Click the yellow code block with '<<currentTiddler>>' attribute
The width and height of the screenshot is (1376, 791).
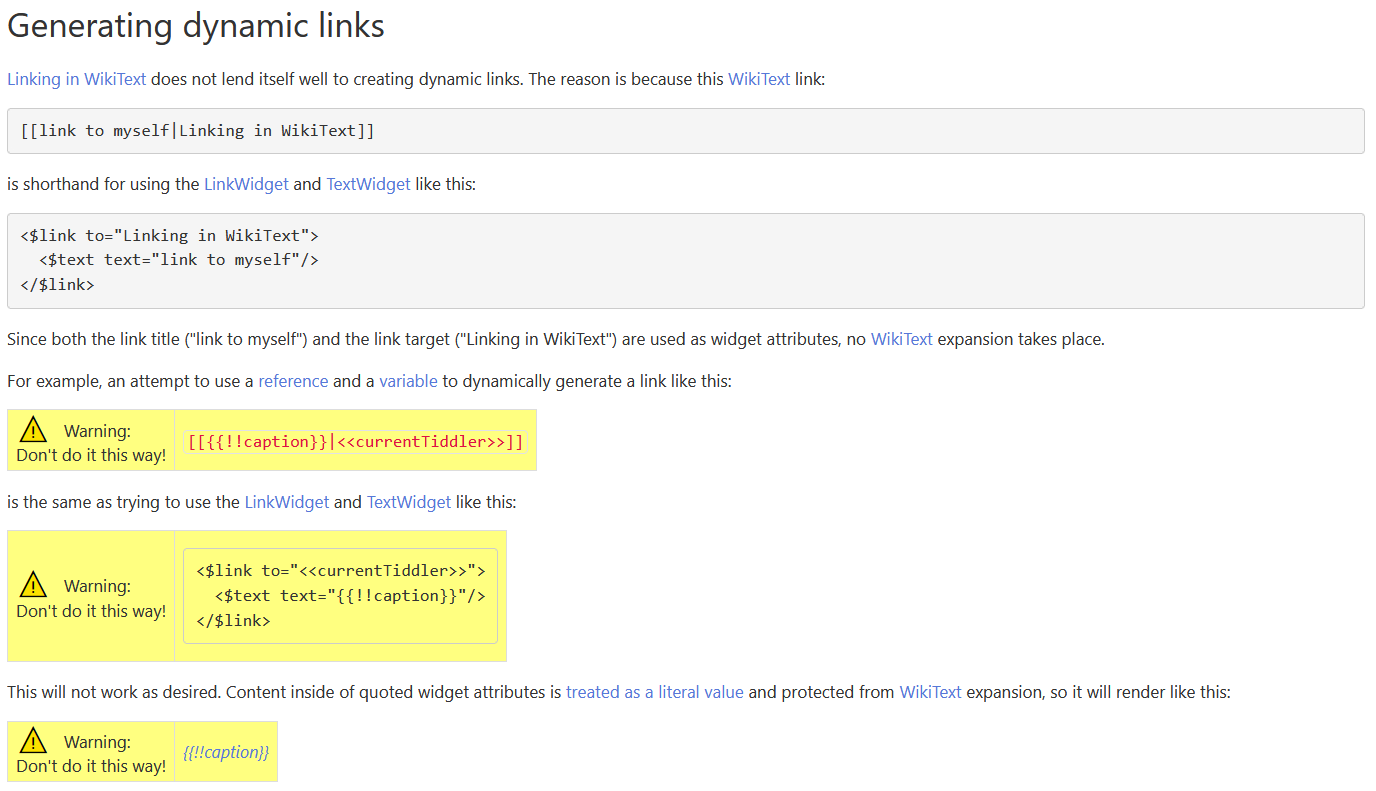[340, 596]
